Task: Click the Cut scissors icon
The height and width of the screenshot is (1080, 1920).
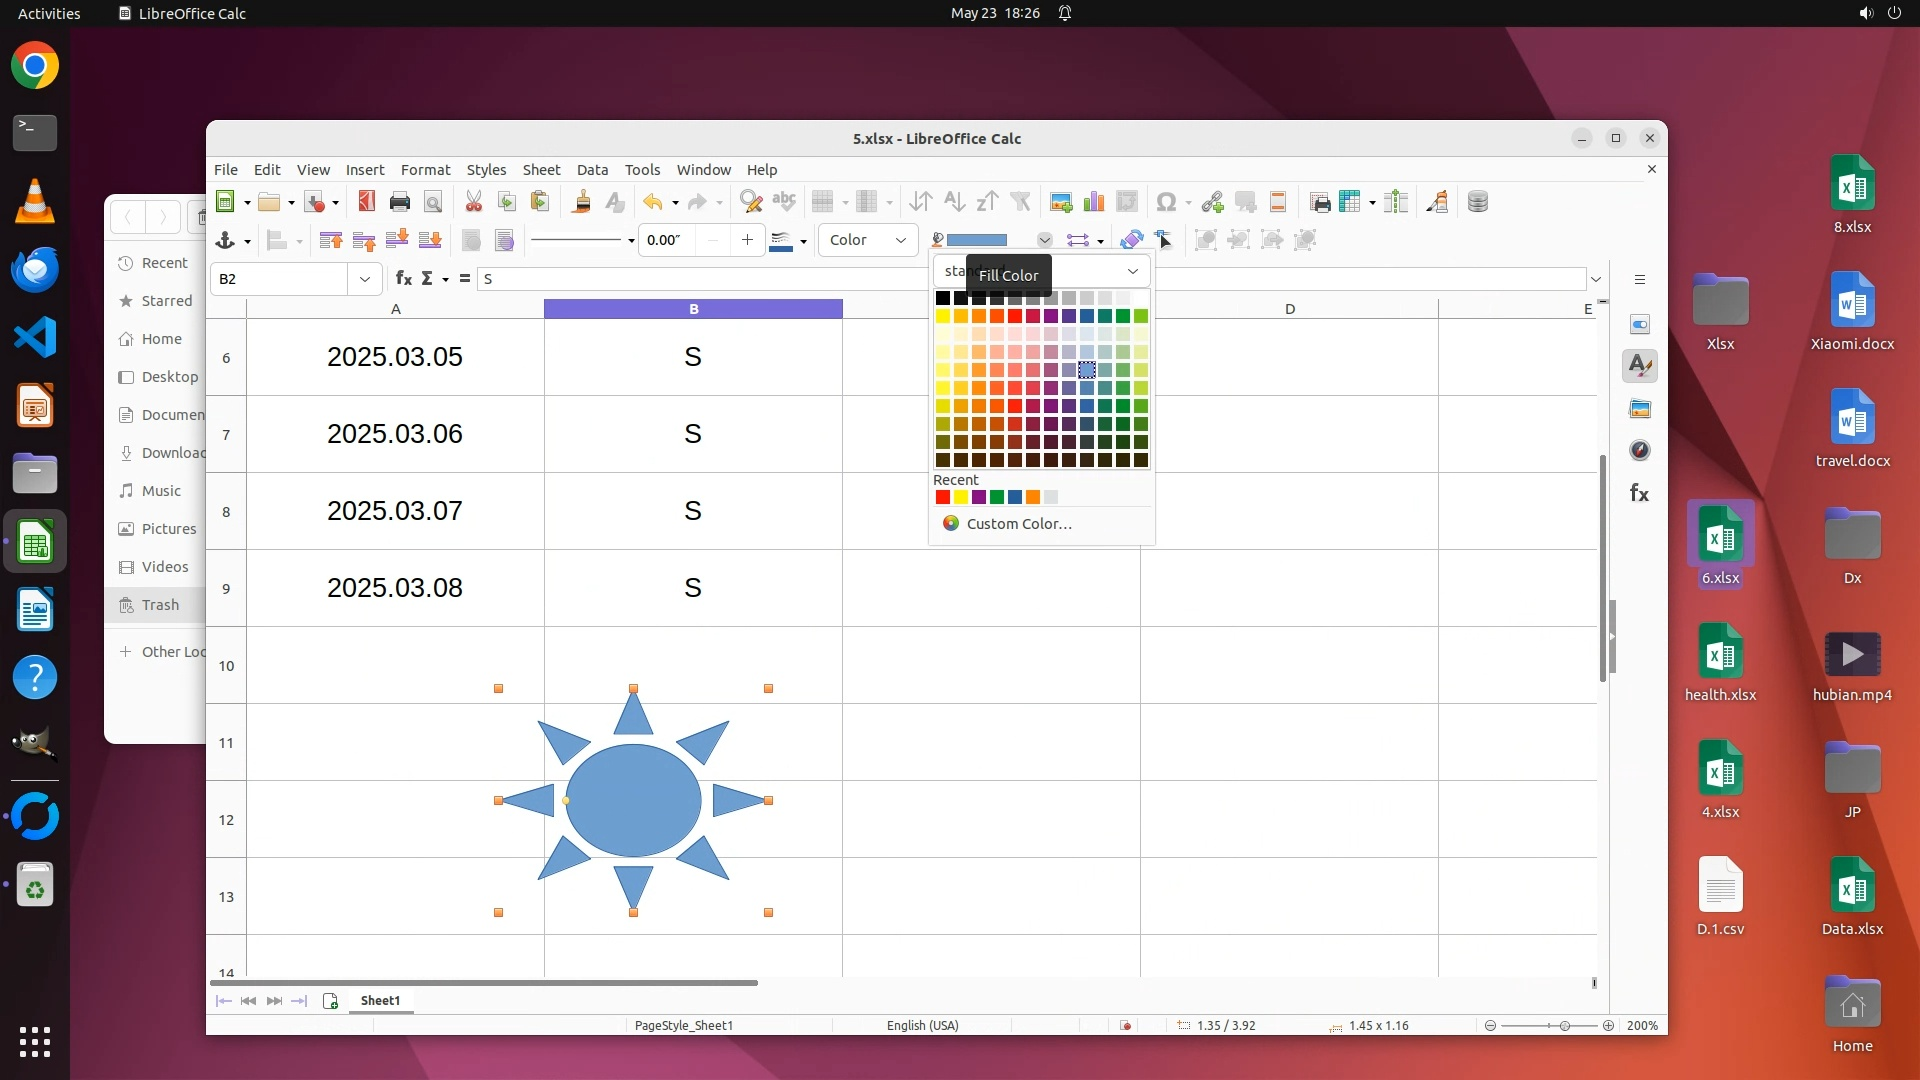Action: (x=473, y=202)
